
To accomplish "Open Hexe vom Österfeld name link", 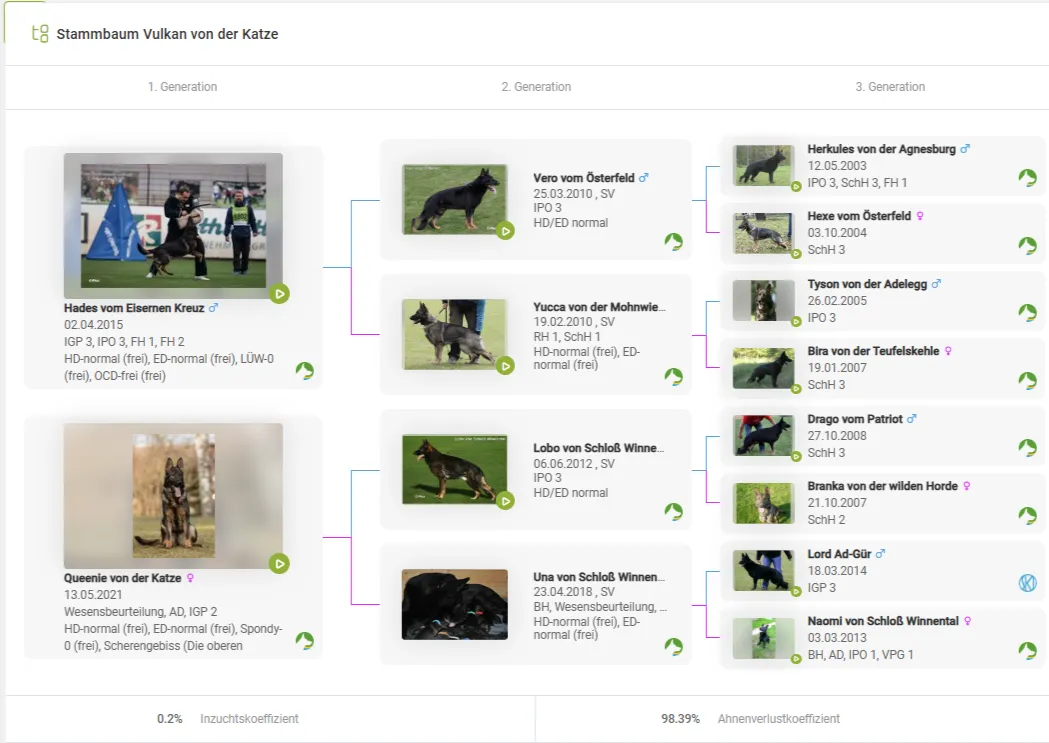I will click(859, 216).
